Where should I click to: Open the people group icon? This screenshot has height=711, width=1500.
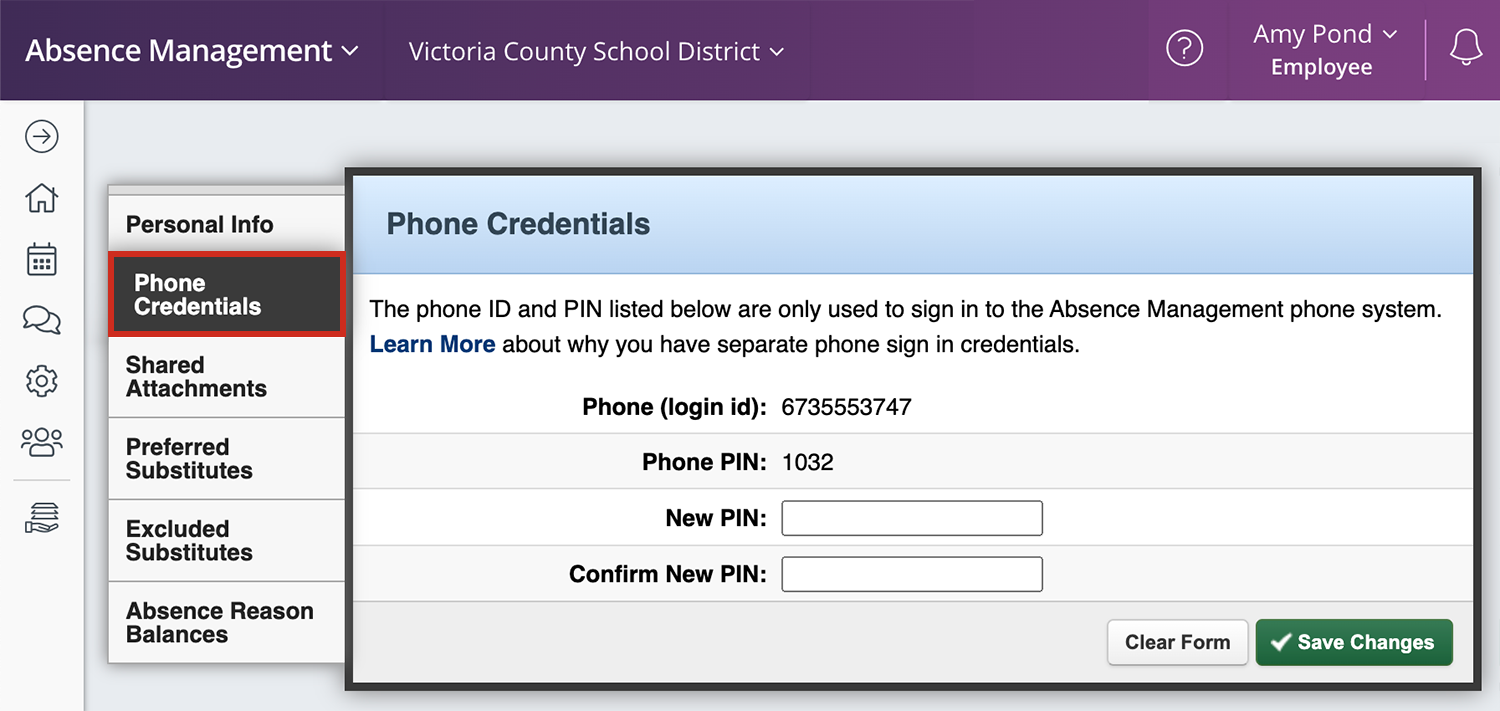click(x=41, y=441)
